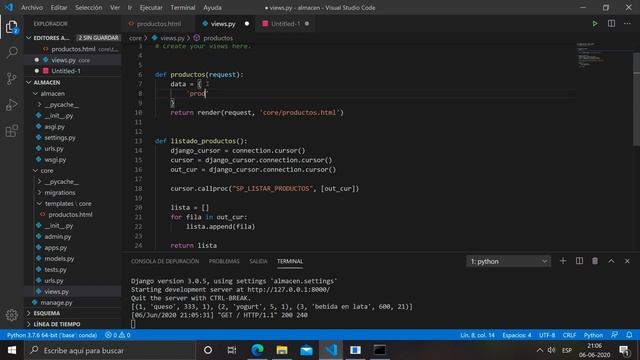Open settings.py in the explorer
The image size is (640, 360).
tap(60, 138)
